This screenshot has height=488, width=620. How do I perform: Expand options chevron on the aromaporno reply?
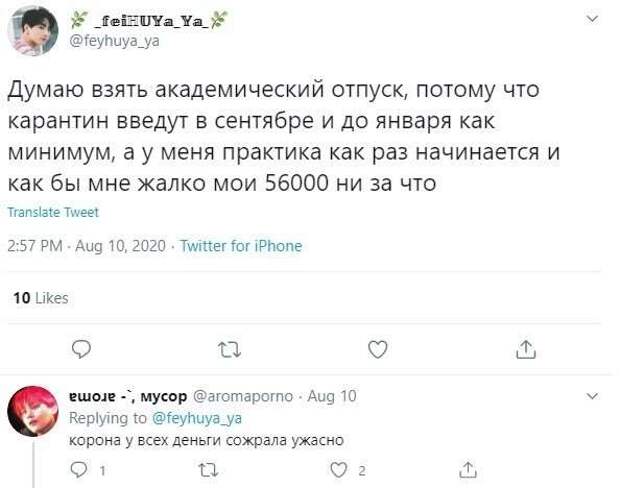592,396
